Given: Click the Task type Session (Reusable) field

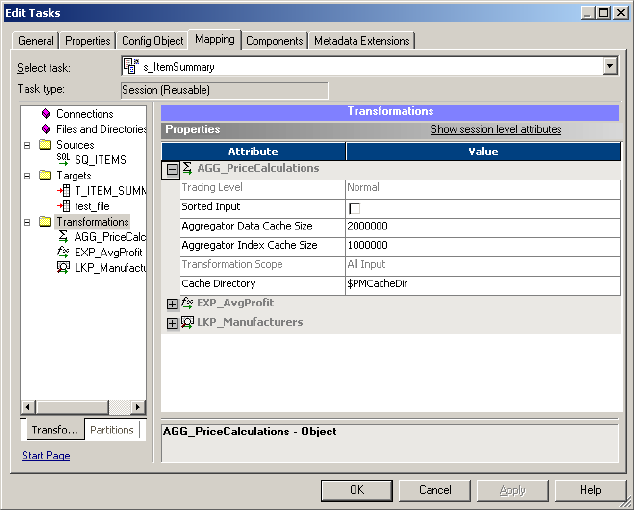Looking at the screenshot, I should (225, 90).
